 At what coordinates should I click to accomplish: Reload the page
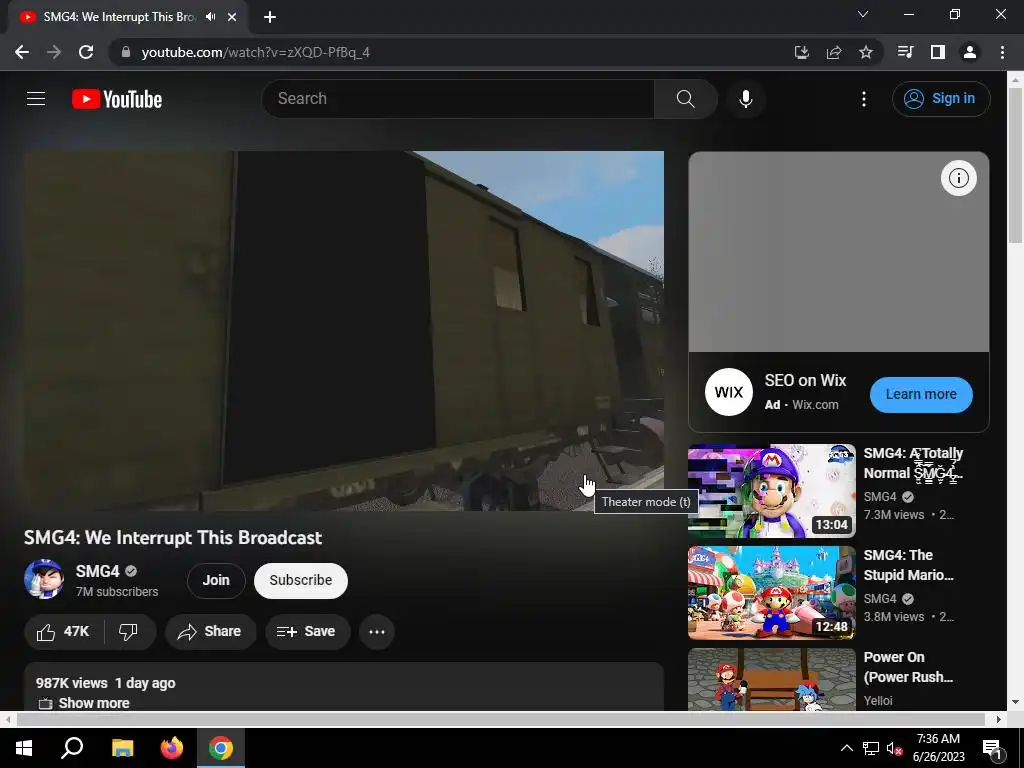coord(86,52)
